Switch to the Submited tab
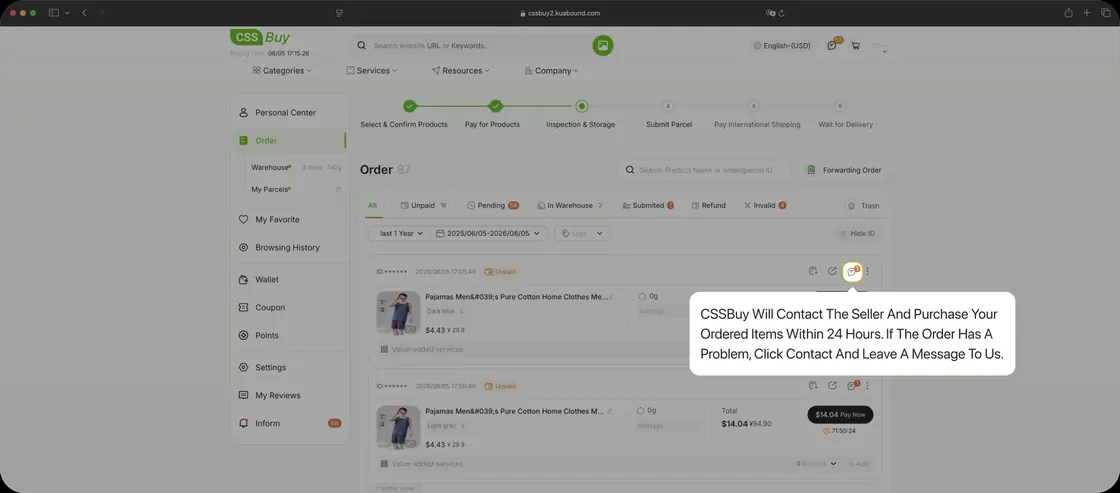This screenshot has width=1120, height=493. pos(648,205)
